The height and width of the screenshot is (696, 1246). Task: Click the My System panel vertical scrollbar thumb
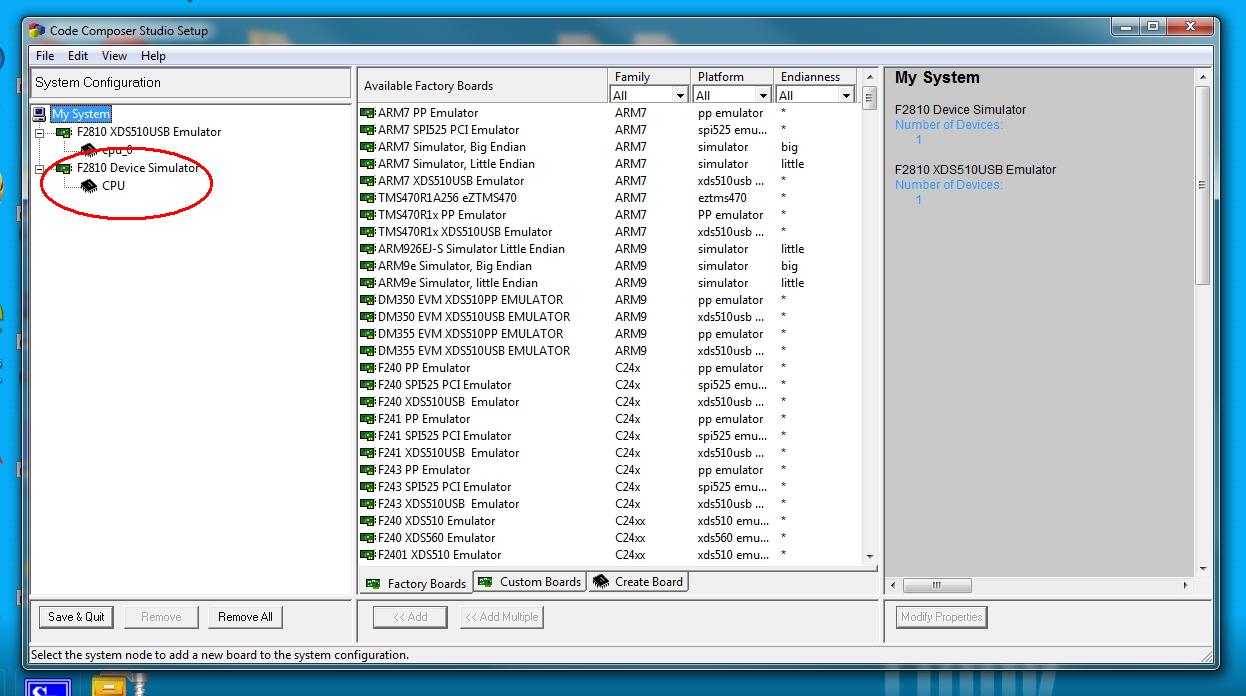[1202, 185]
